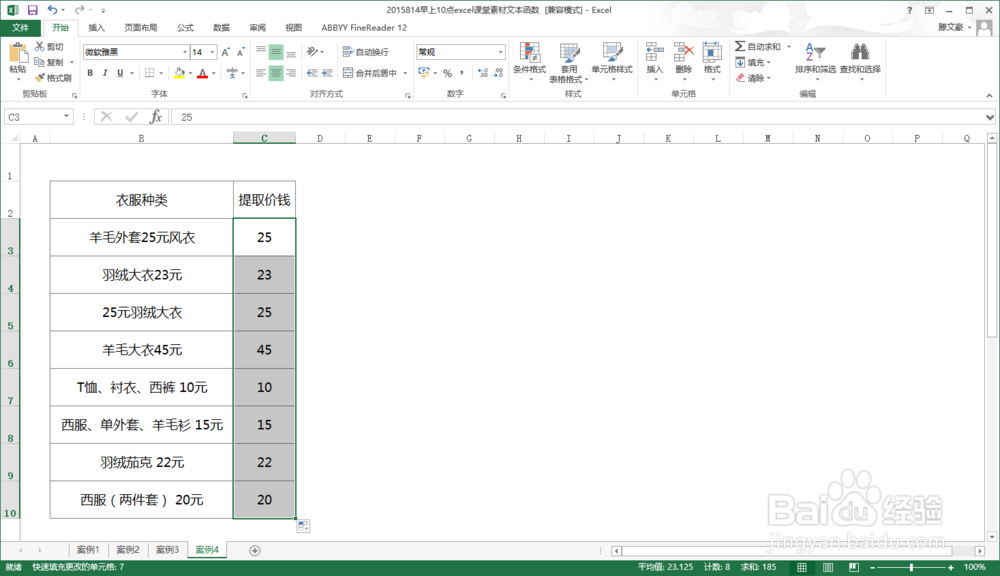Open the font color swatch
This screenshot has height=576, width=1000.
pyautogui.click(x=203, y=74)
